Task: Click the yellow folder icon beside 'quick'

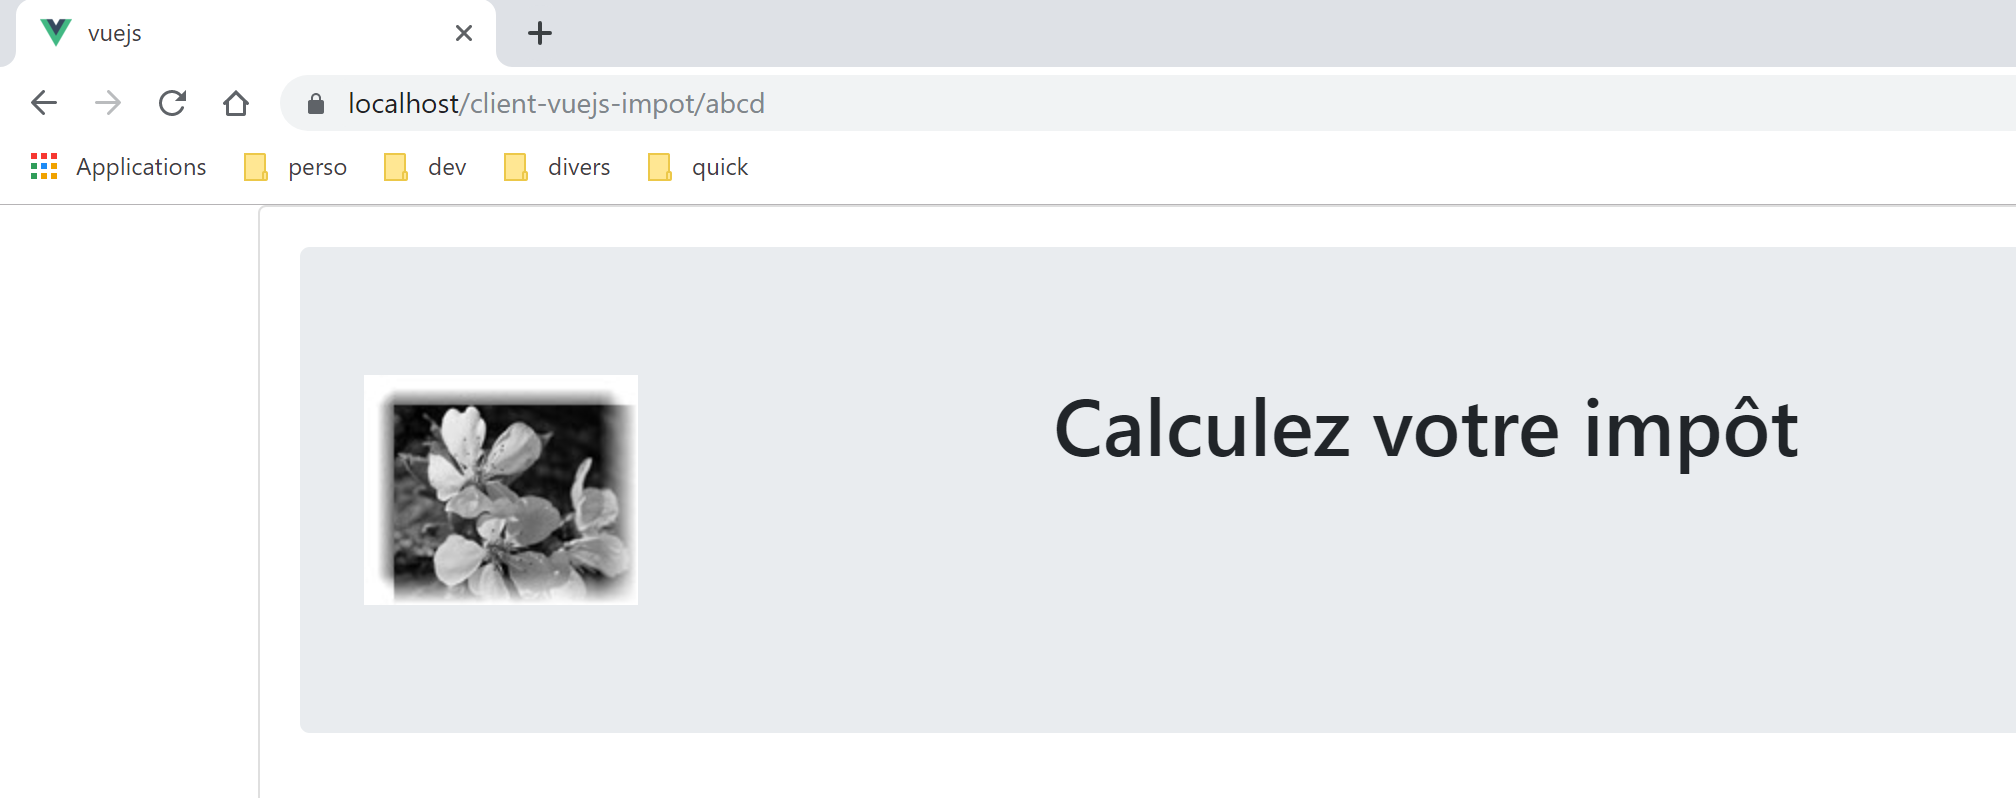Action: coord(660,167)
